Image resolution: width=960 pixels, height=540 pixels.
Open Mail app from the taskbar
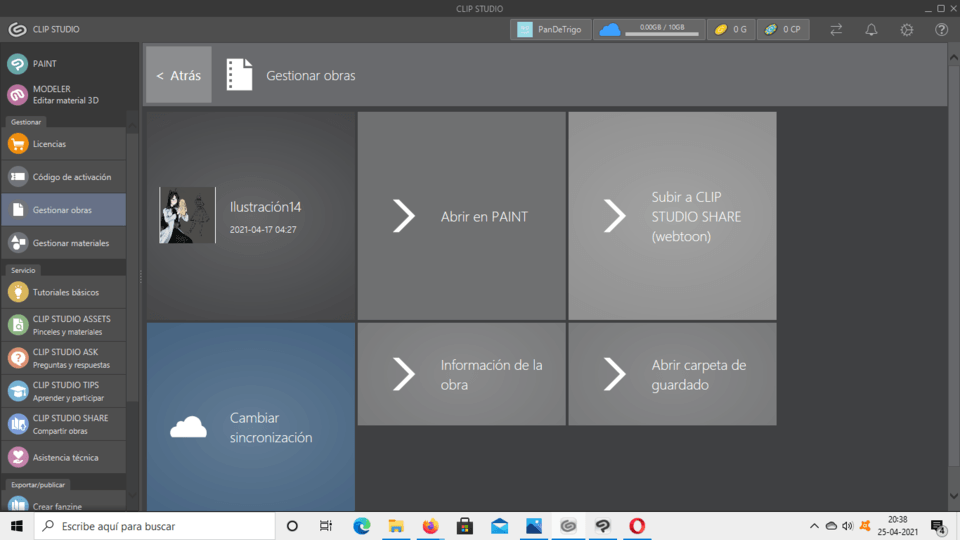(500, 526)
